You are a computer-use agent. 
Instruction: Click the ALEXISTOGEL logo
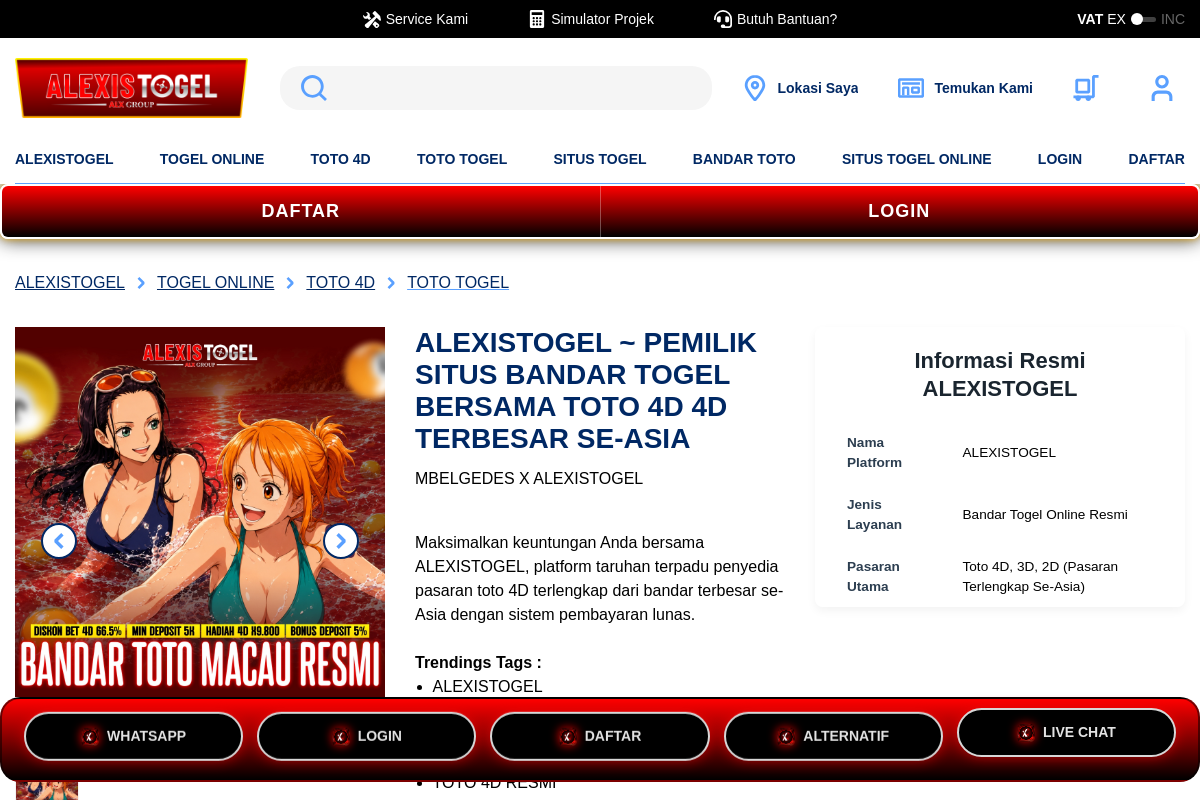131,88
